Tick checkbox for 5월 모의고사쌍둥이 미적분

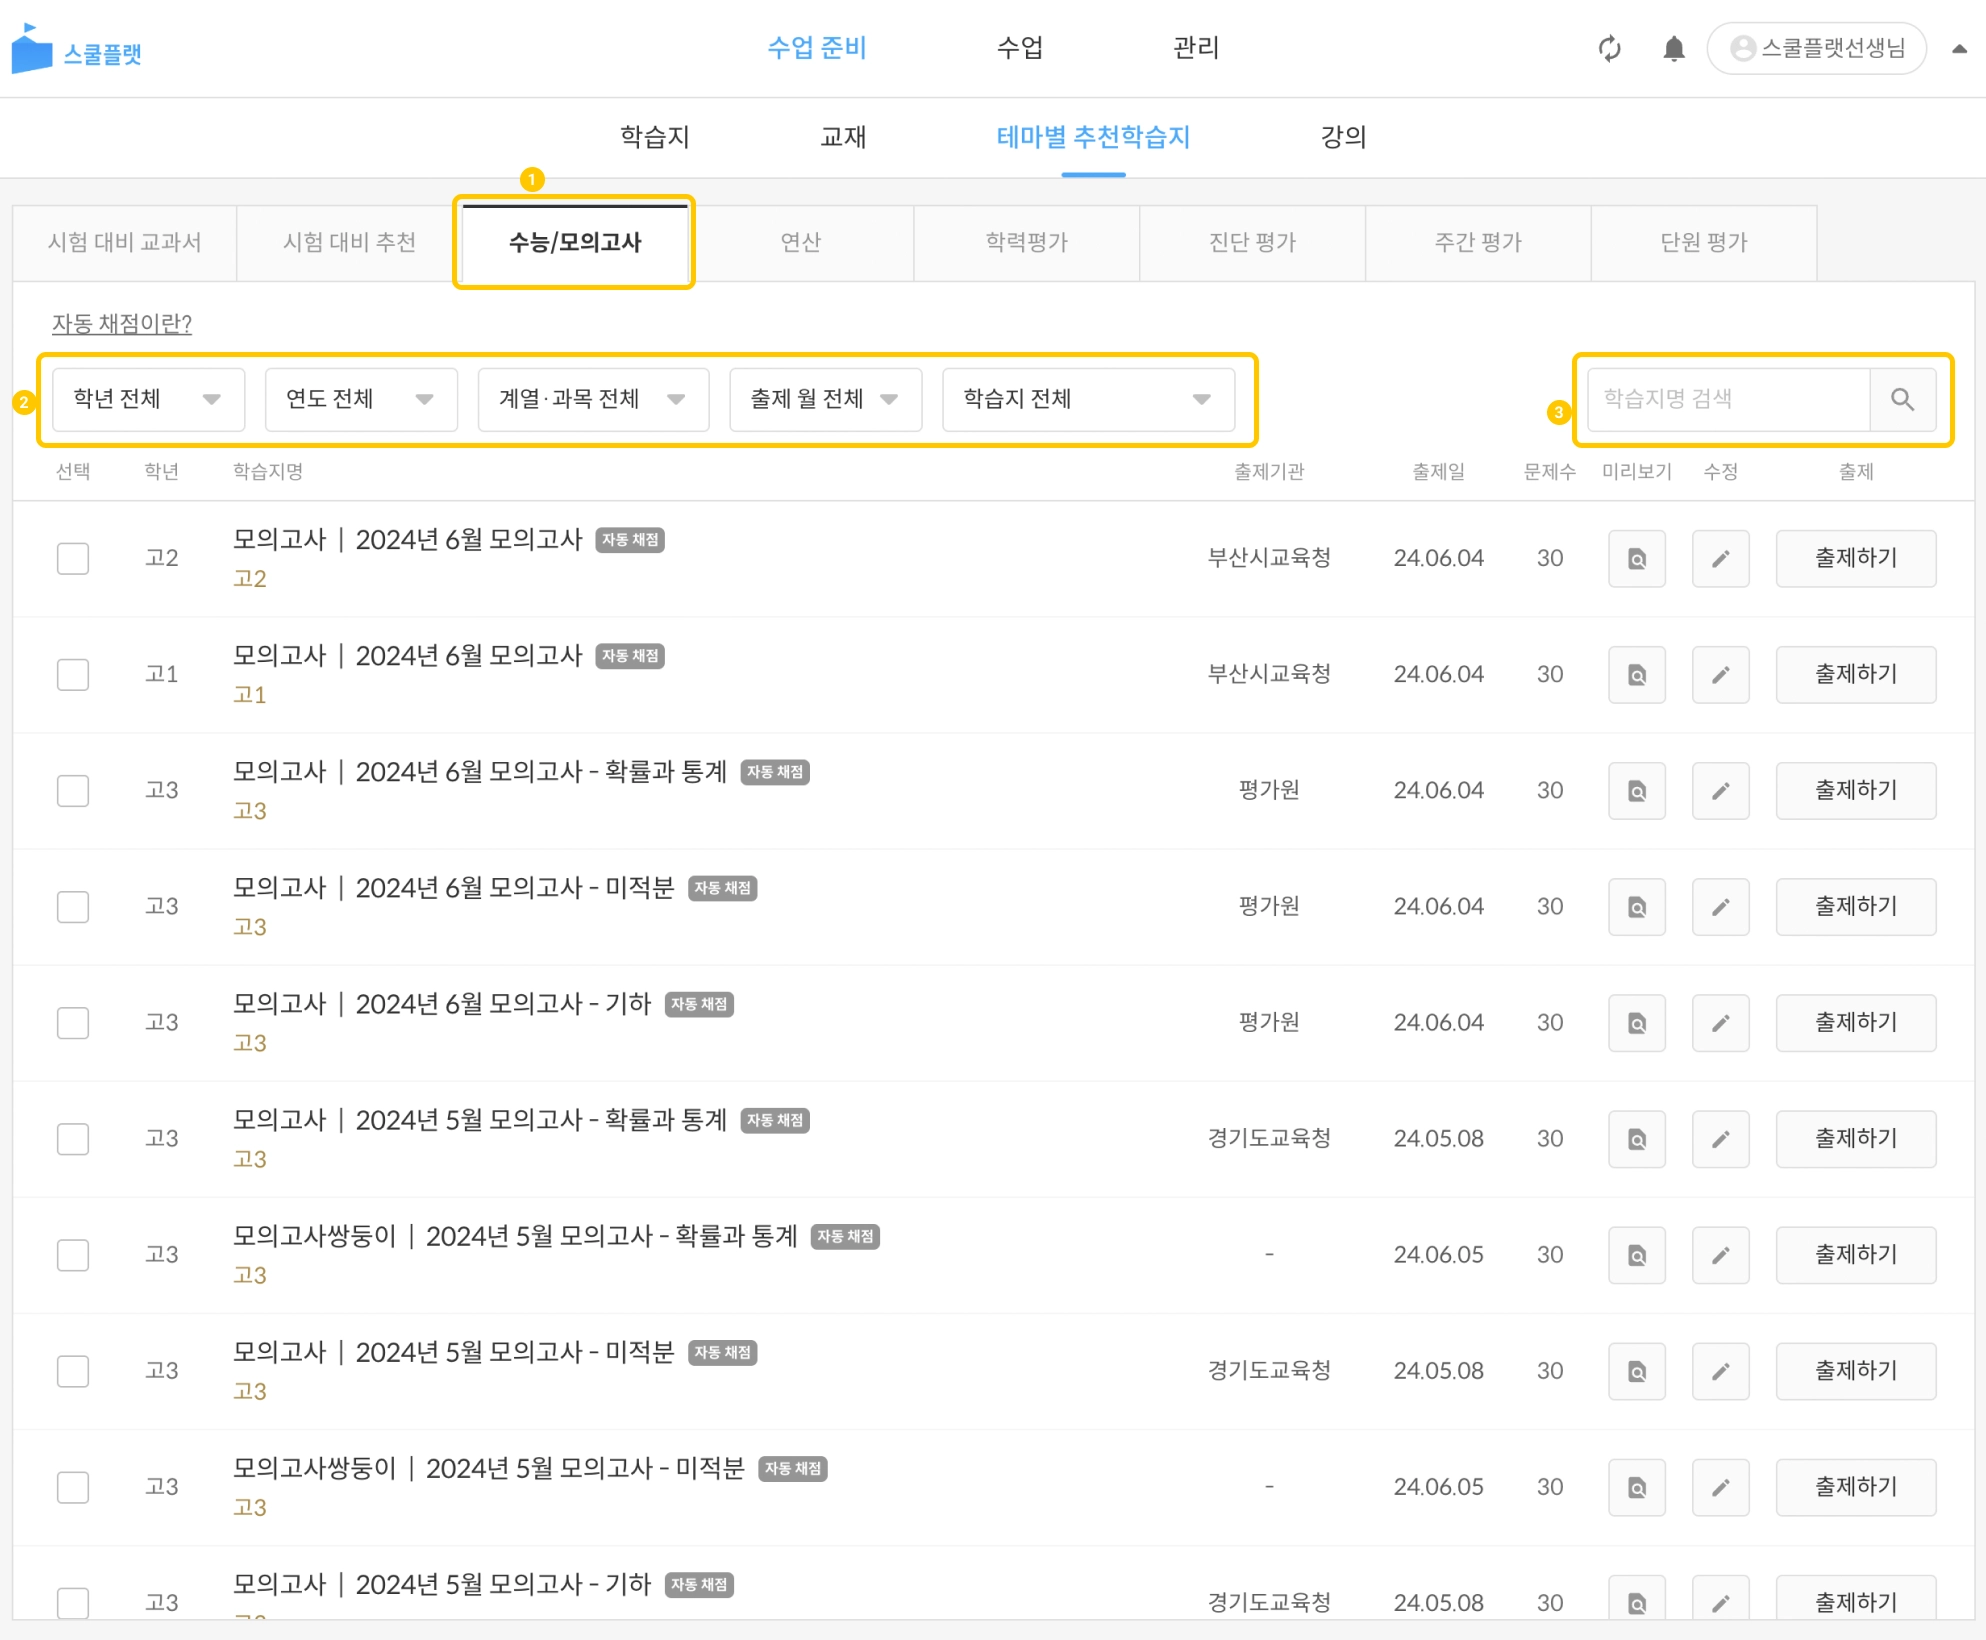pyautogui.click(x=73, y=1487)
